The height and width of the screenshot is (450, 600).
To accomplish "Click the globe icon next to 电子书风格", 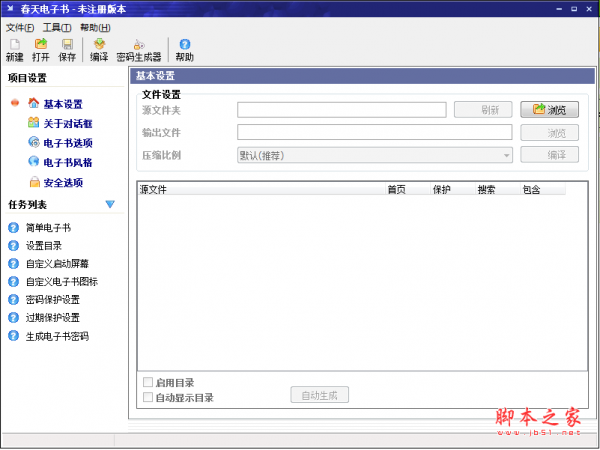I will point(34,161).
